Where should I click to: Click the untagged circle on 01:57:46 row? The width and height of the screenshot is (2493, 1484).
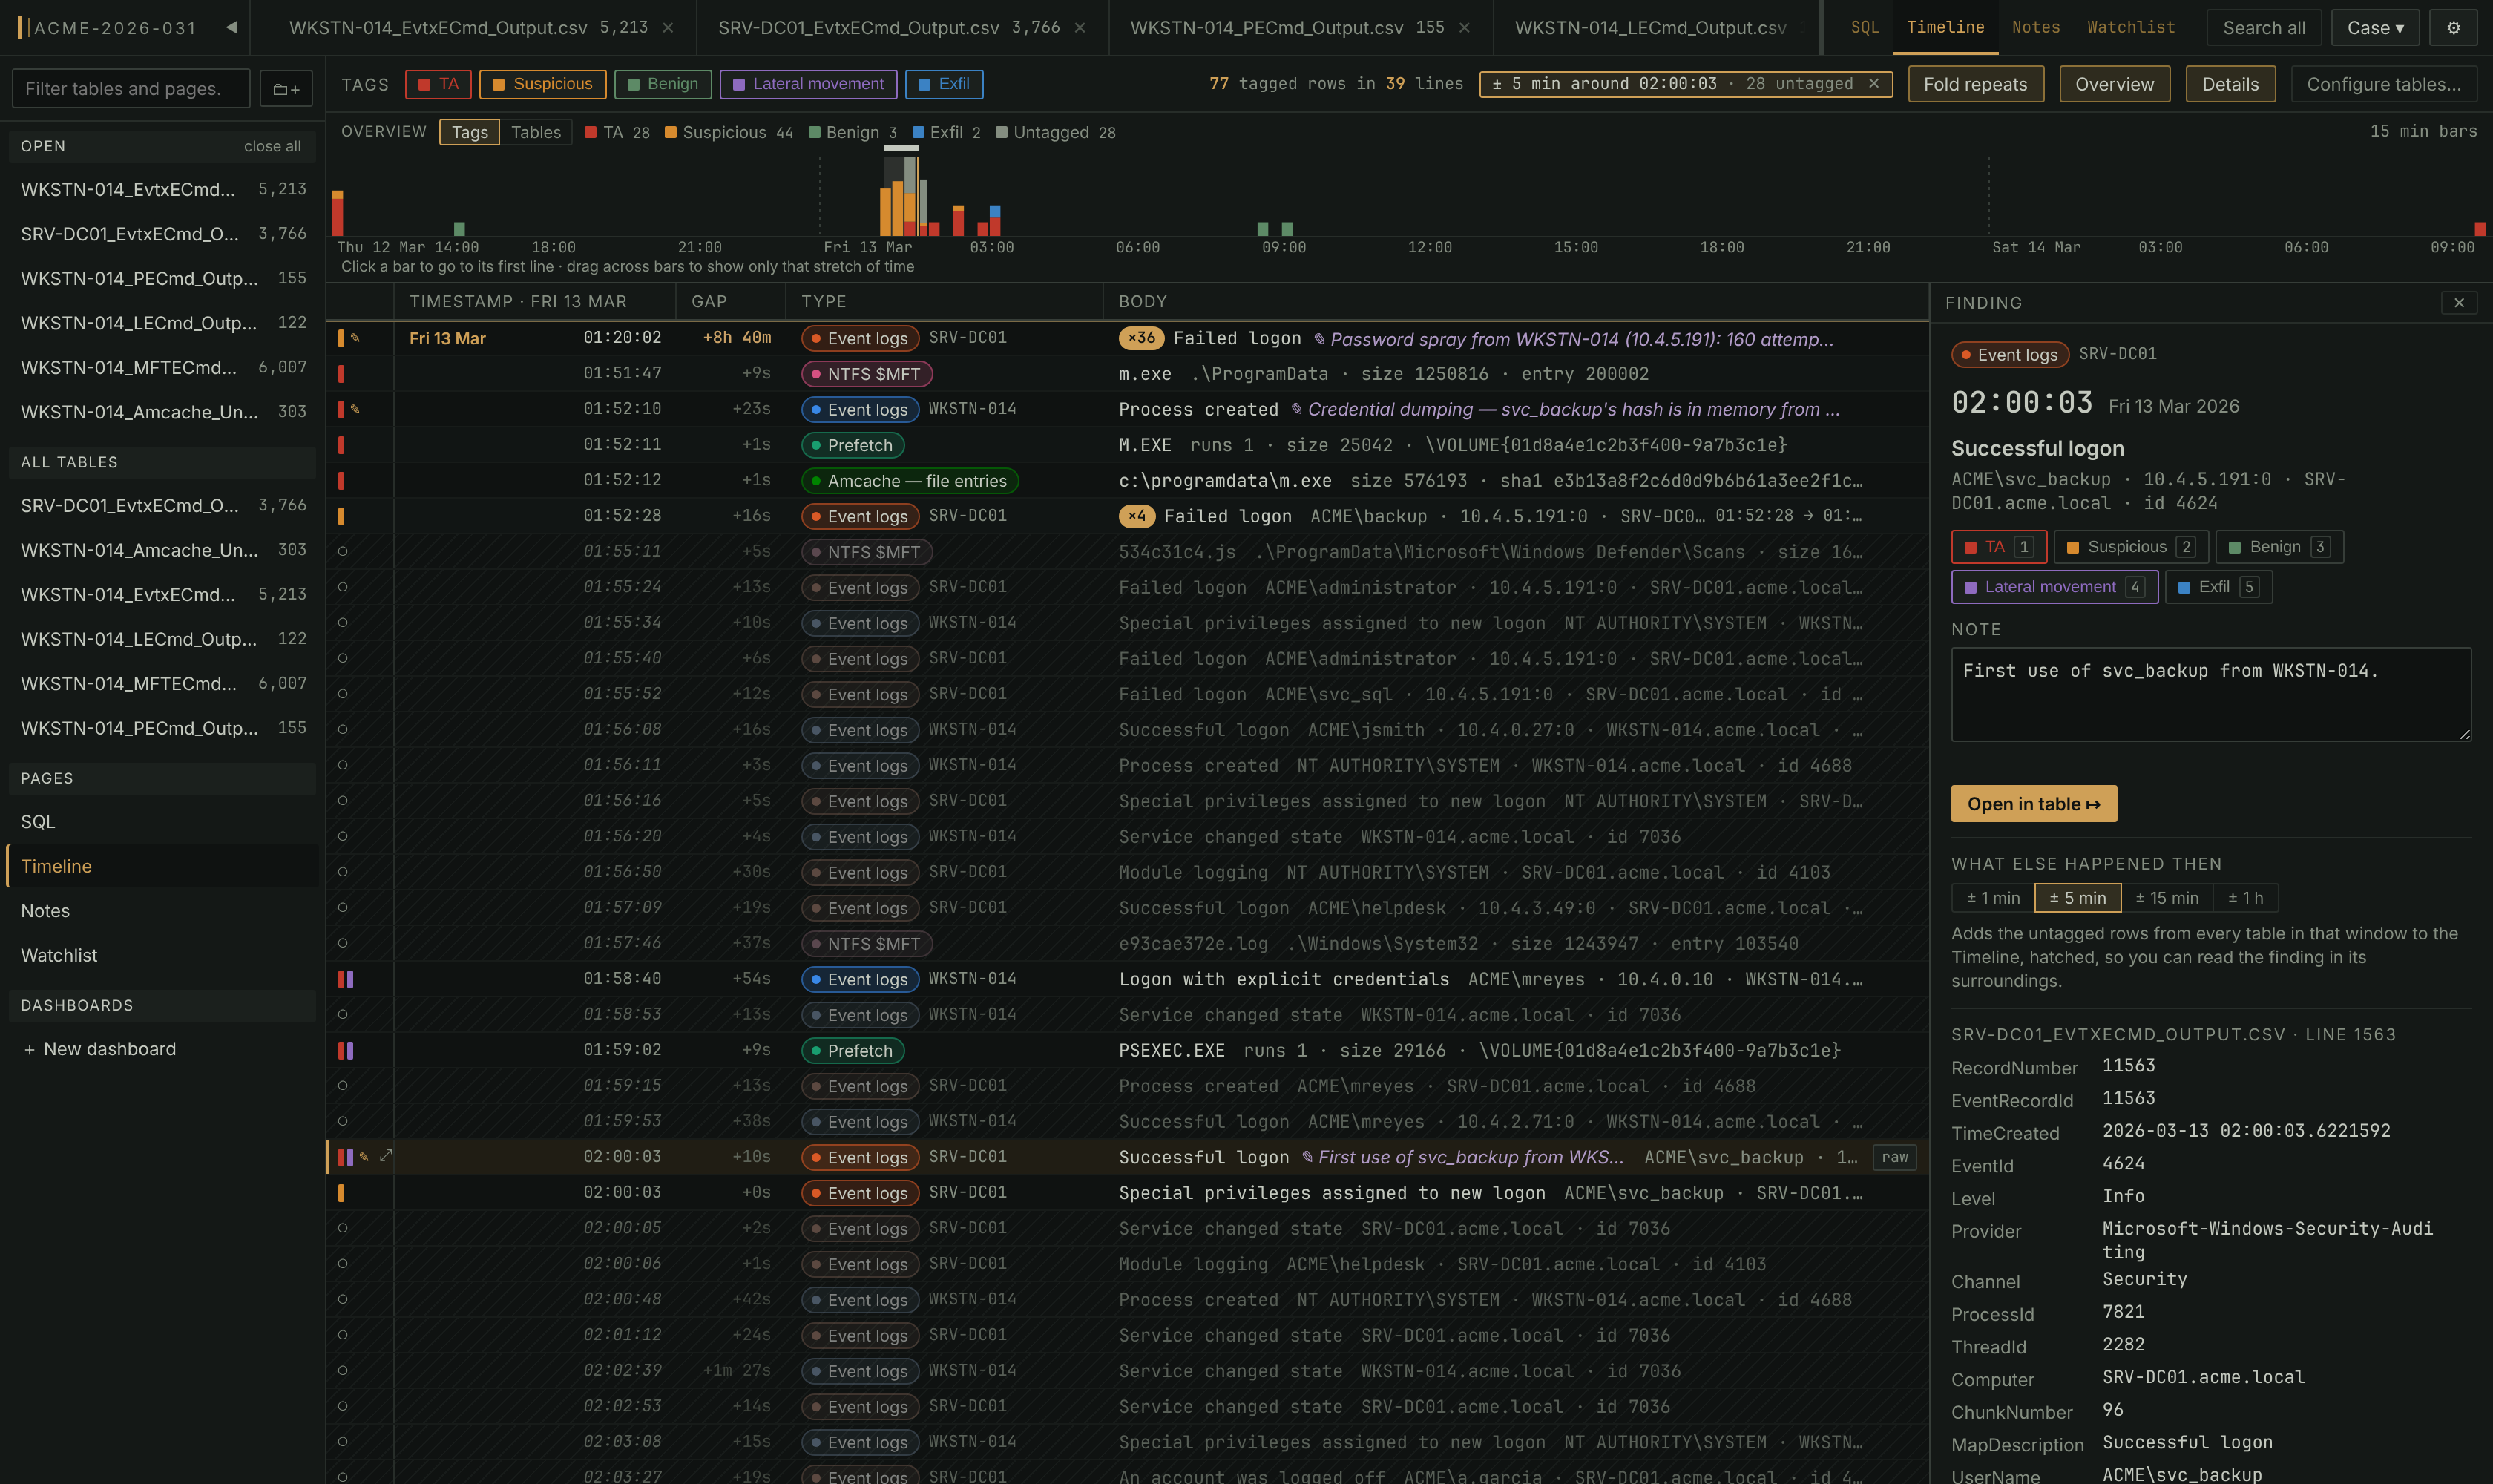click(342, 943)
